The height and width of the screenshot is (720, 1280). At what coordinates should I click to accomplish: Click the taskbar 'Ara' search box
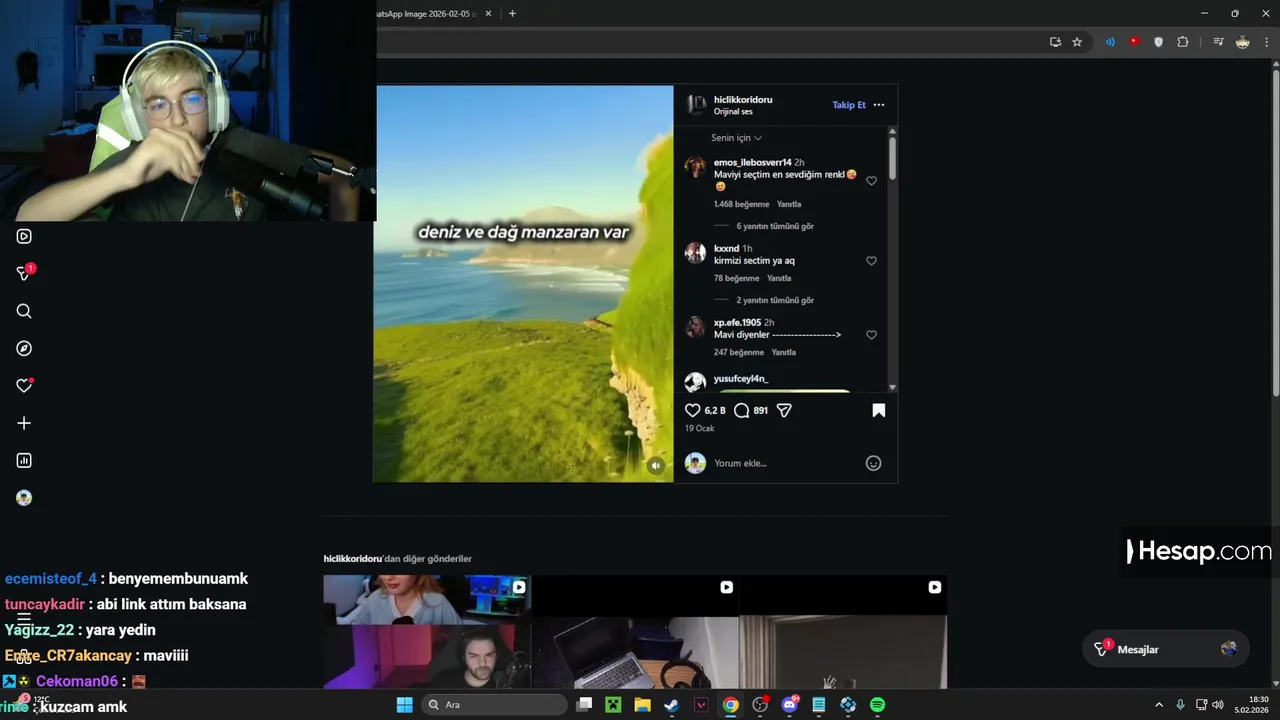coord(495,705)
